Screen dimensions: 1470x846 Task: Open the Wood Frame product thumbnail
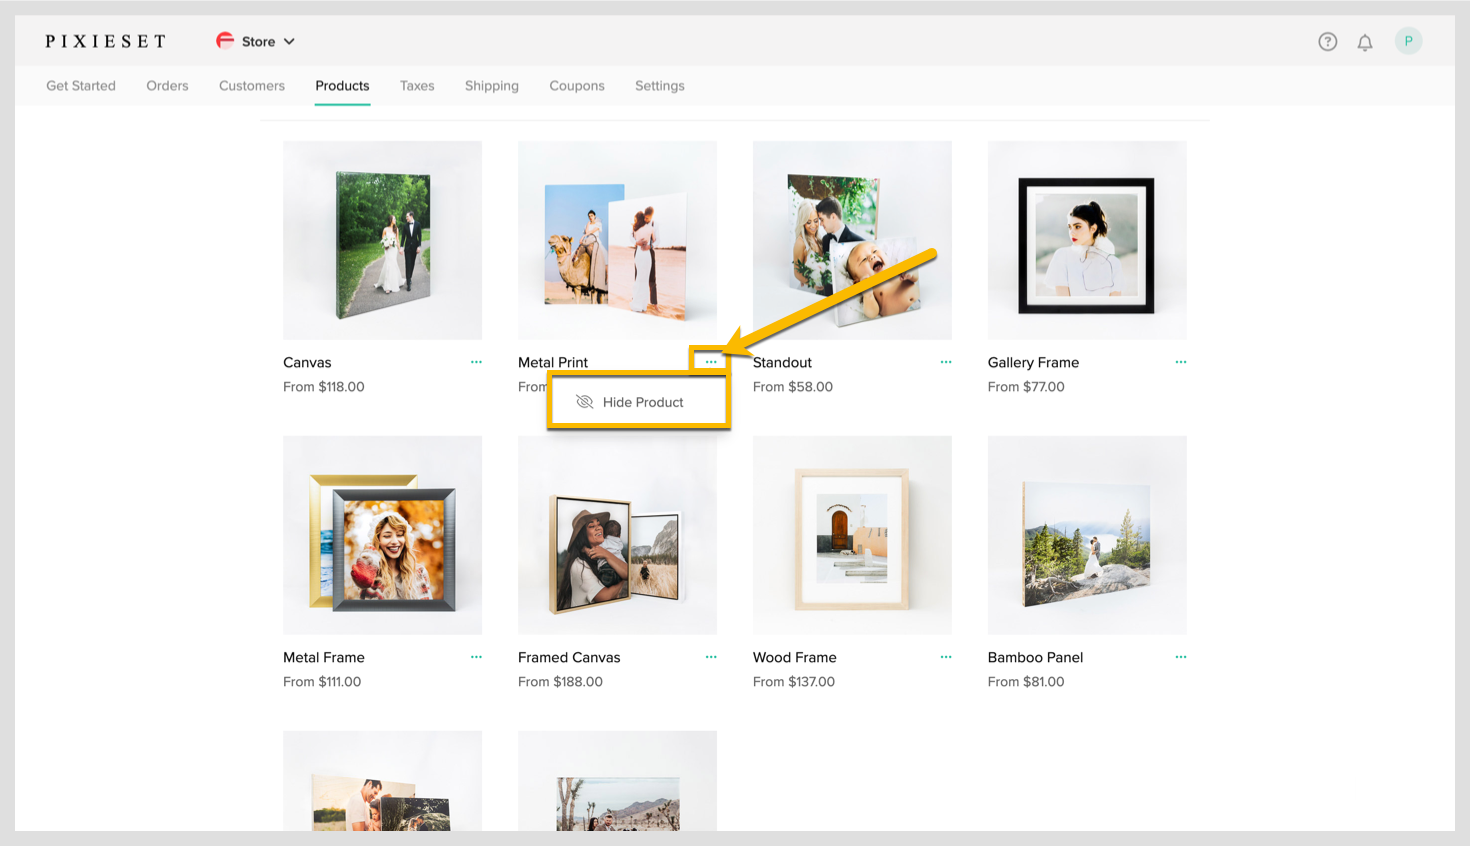coord(852,535)
